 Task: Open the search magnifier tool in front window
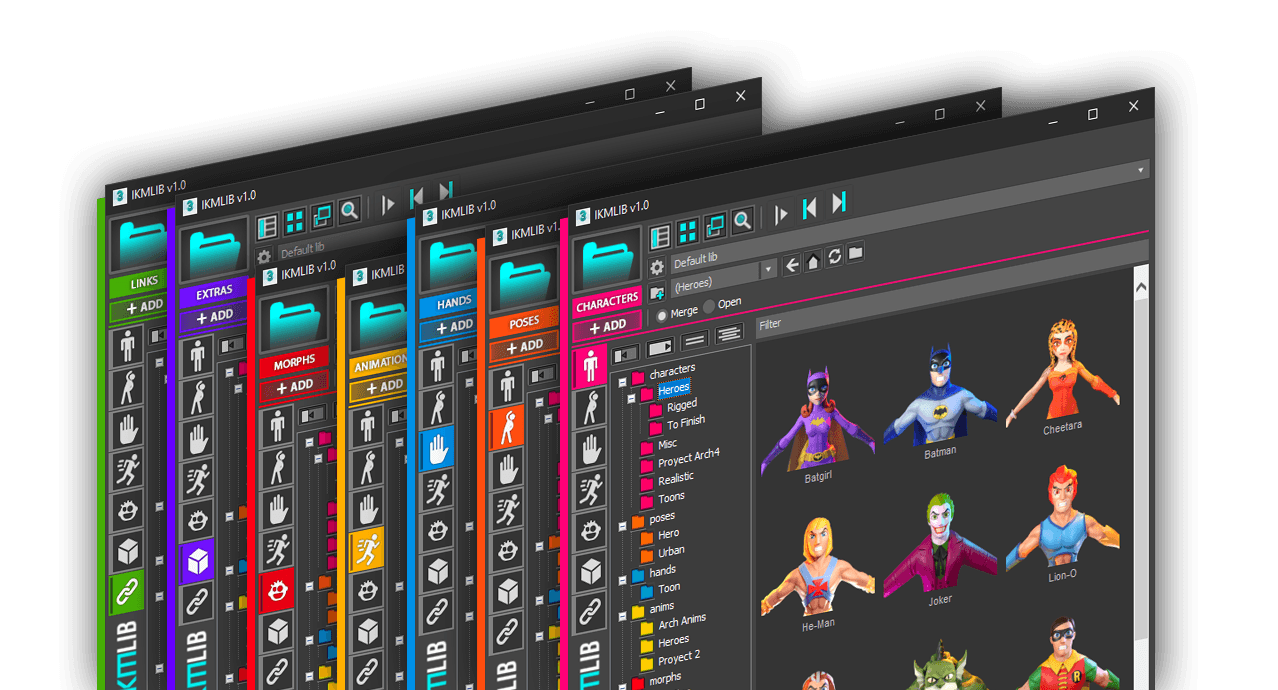(x=742, y=220)
